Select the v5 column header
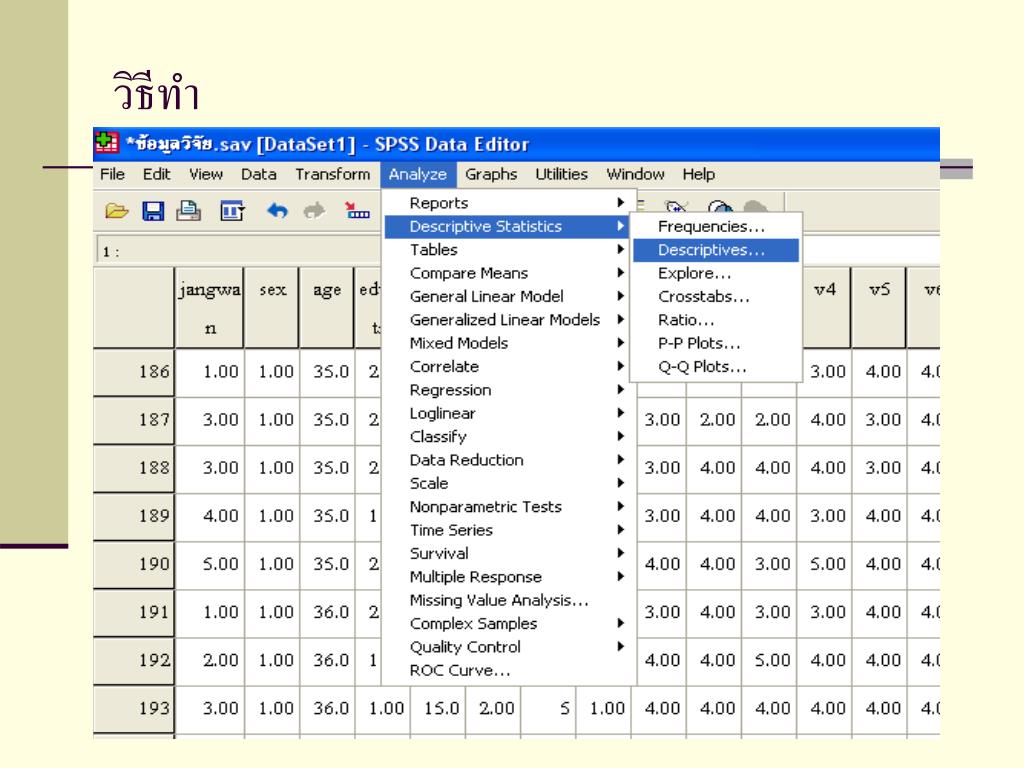The width and height of the screenshot is (1024, 768). tap(880, 308)
